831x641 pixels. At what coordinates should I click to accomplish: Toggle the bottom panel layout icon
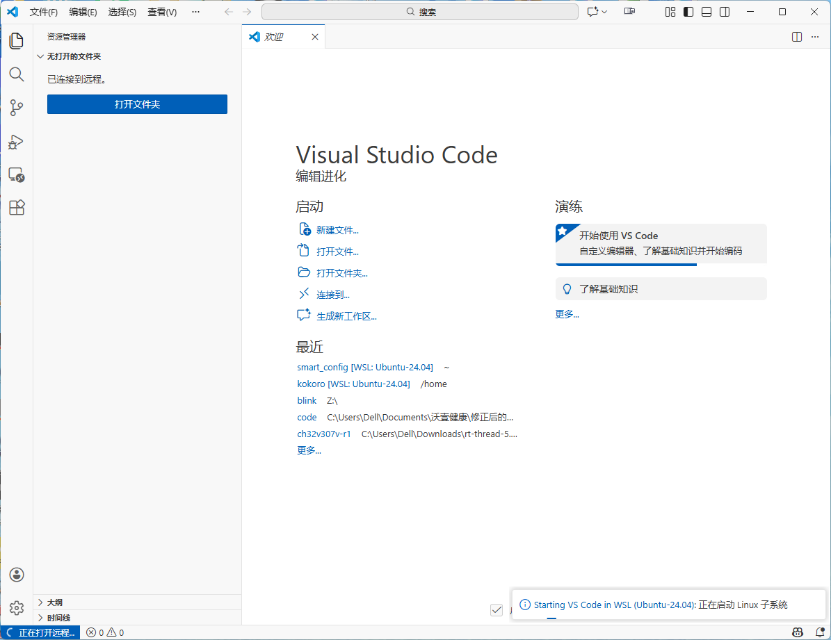coord(706,12)
